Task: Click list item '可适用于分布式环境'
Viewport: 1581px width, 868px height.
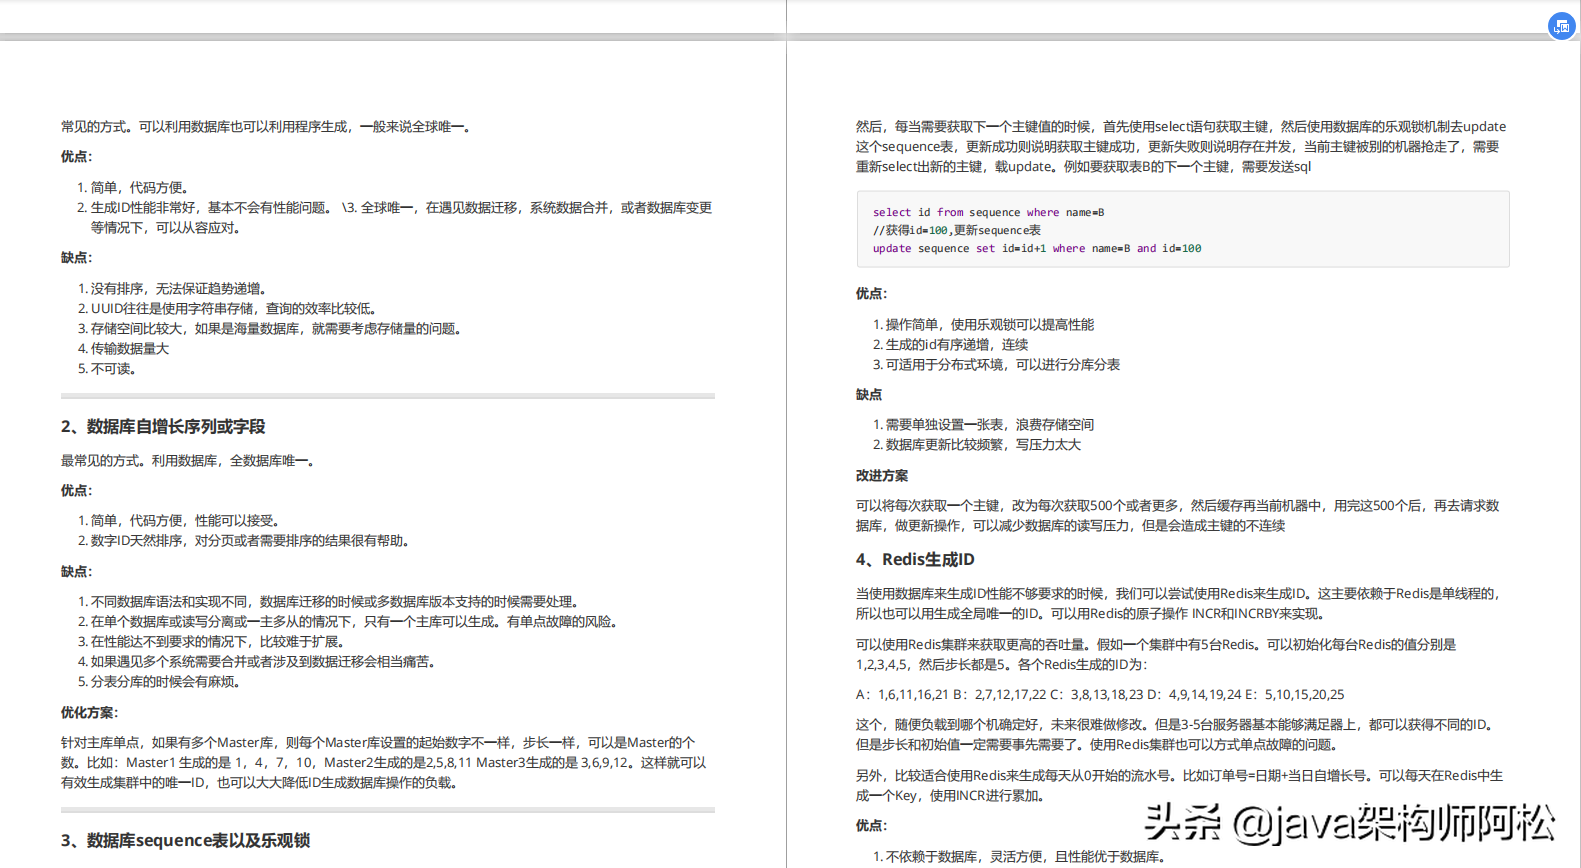Action: point(996,364)
